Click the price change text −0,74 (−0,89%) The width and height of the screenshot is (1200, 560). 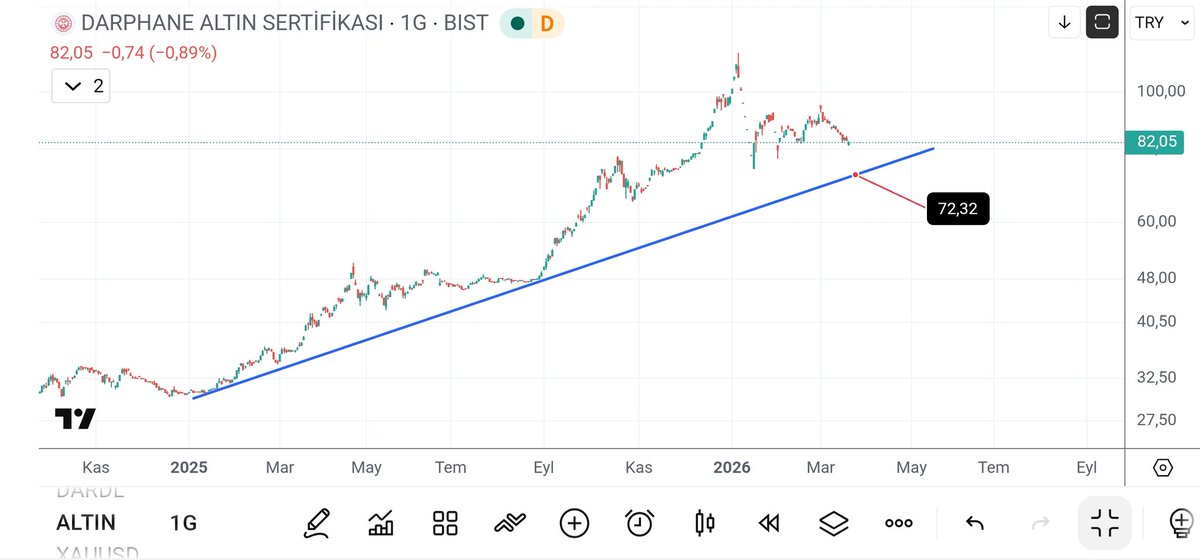pyautogui.click(x=159, y=52)
